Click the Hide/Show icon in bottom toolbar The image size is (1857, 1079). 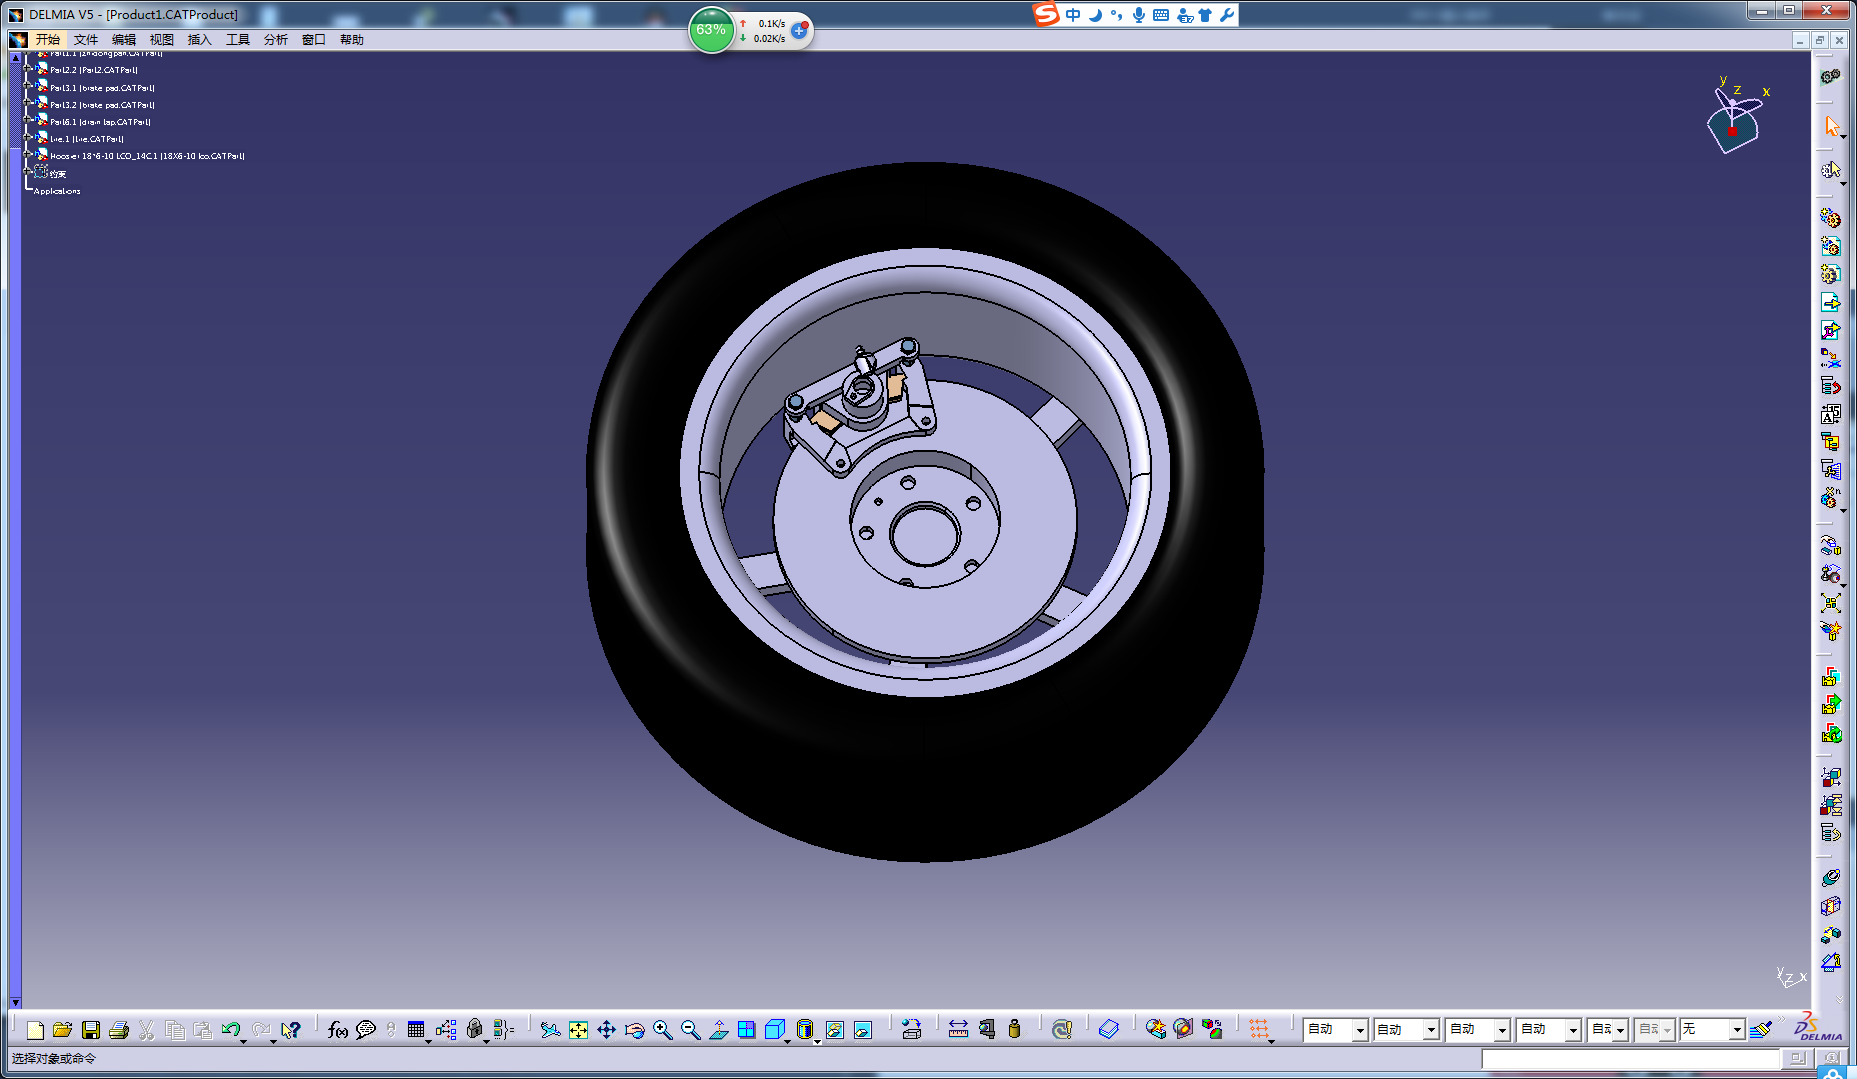[x=834, y=1029]
